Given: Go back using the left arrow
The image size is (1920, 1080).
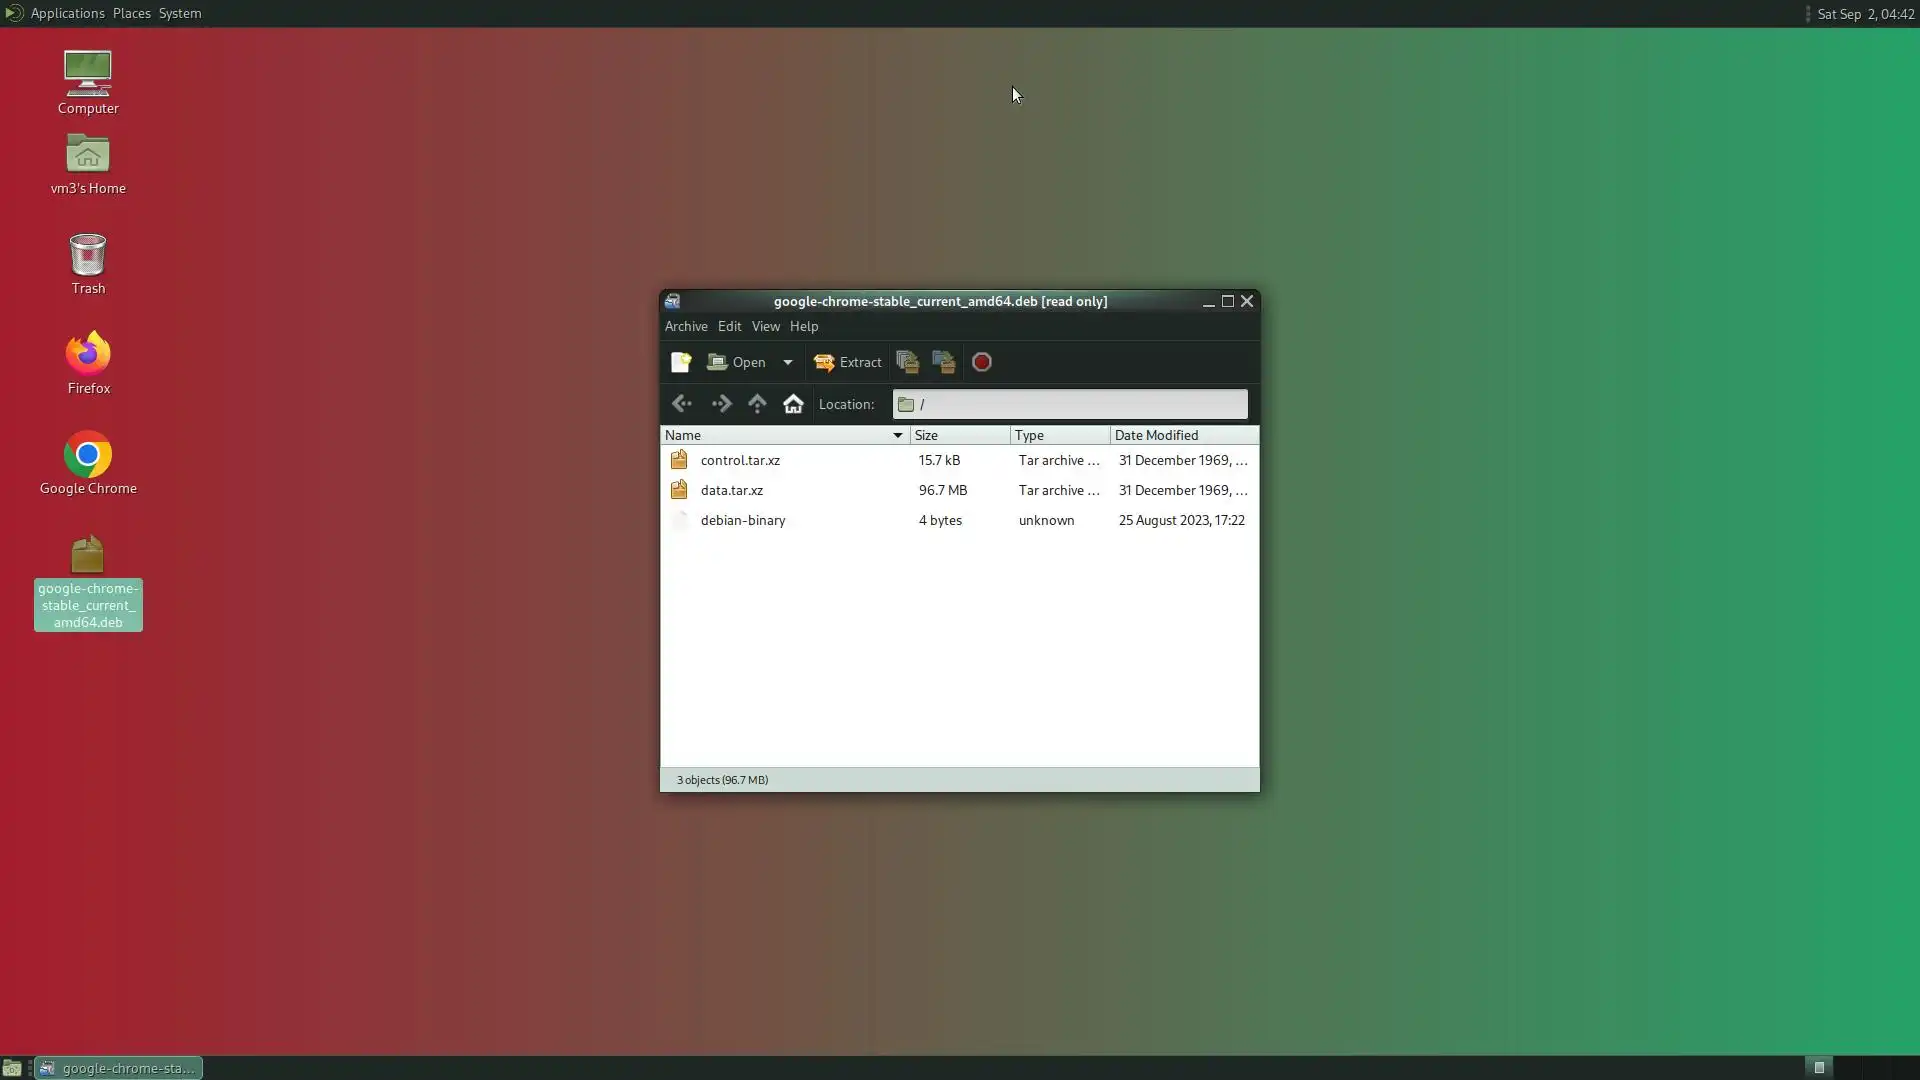Looking at the screenshot, I should pos(682,404).
